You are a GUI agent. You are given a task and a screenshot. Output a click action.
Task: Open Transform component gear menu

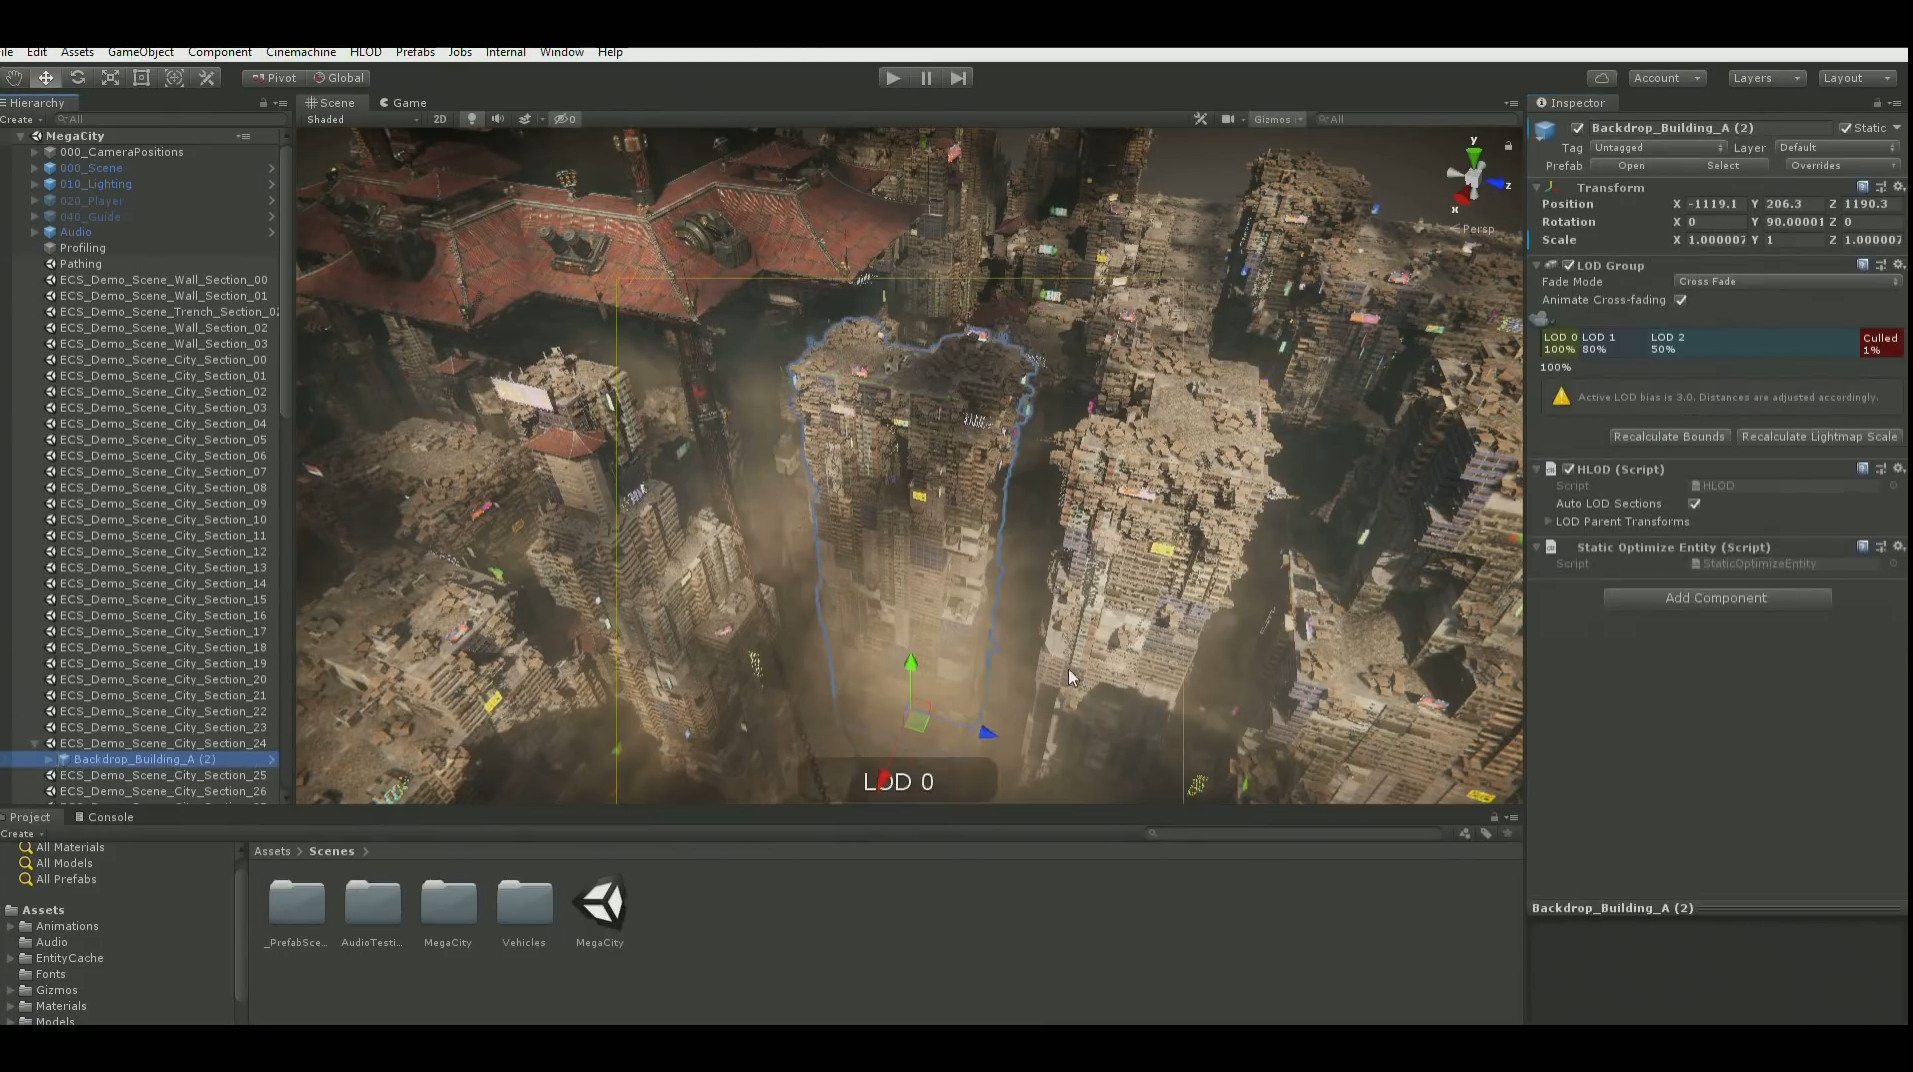[x=1899, y=187]
